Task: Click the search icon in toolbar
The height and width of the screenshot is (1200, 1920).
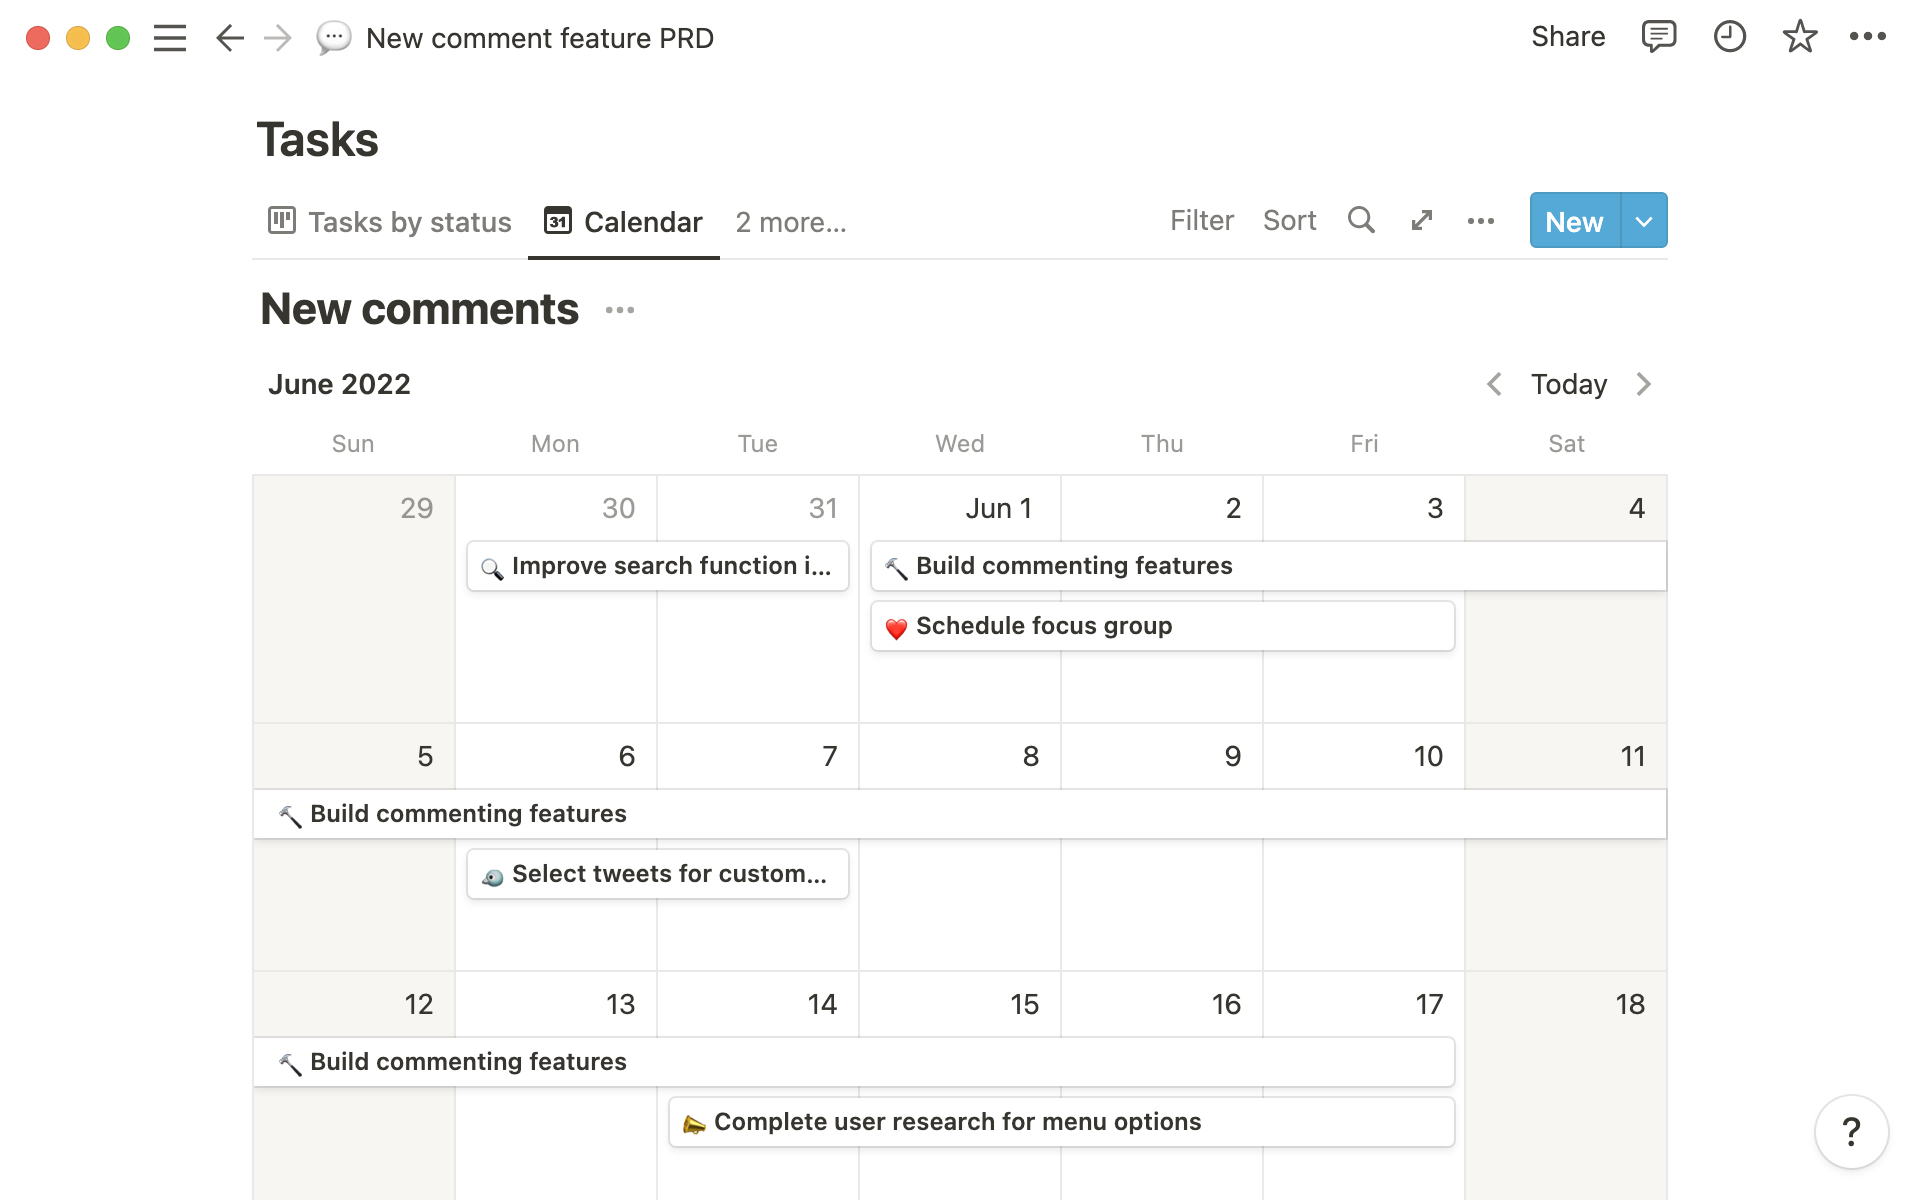Action: (x=1360, y=221)
